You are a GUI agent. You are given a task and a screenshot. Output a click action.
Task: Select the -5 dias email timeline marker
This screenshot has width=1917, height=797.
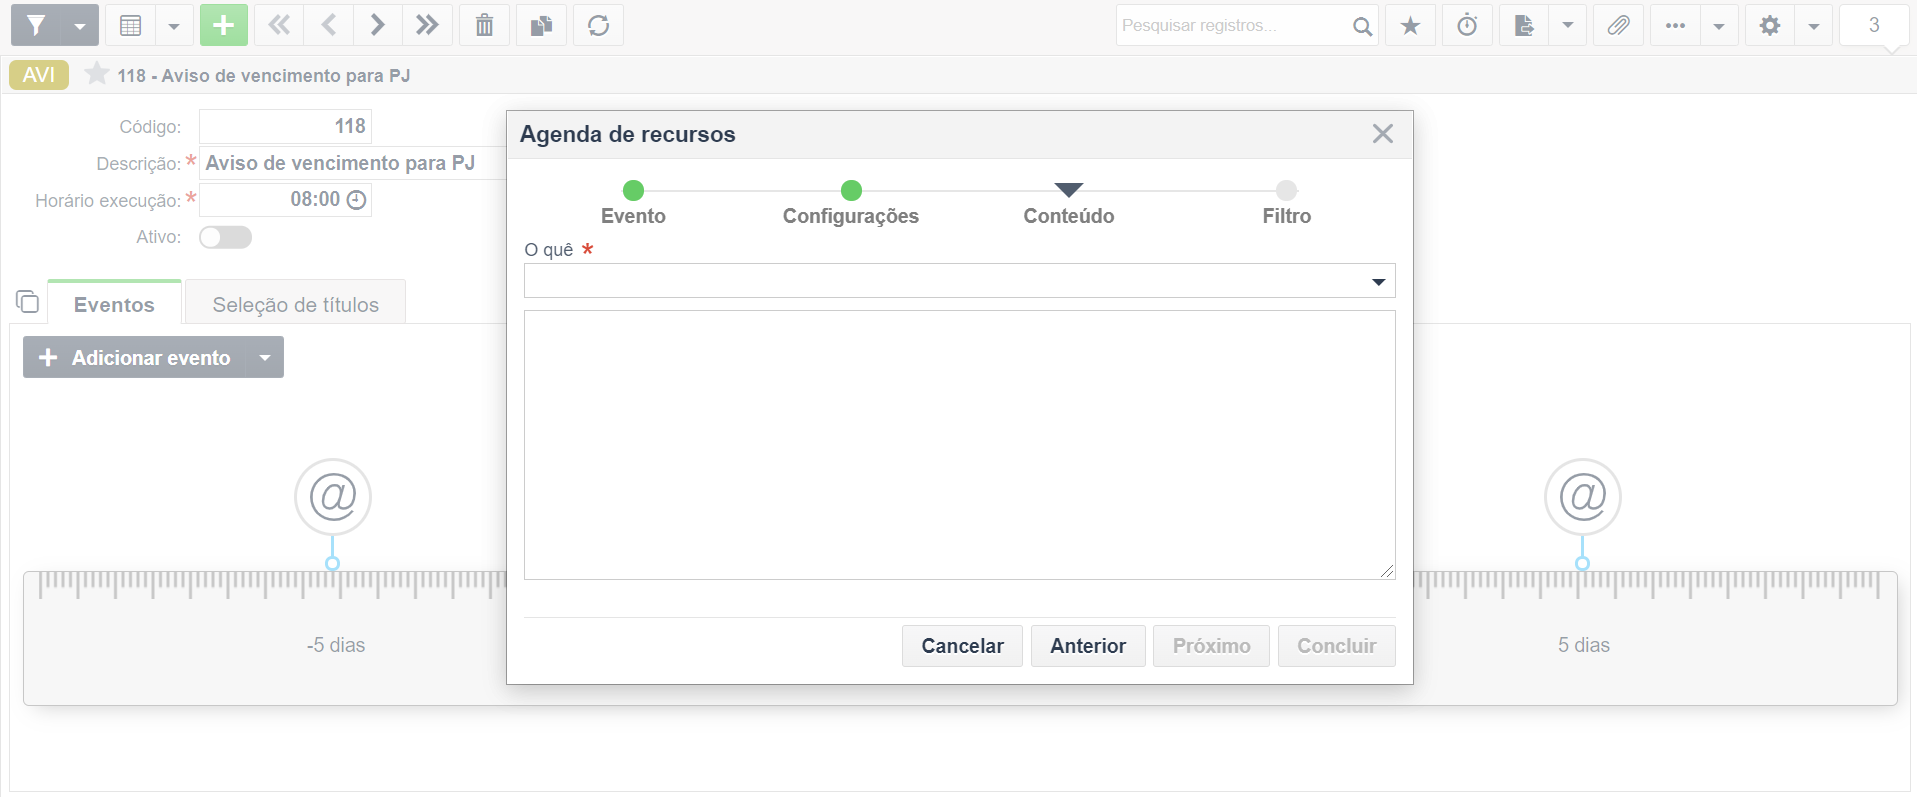coord(333,497)
